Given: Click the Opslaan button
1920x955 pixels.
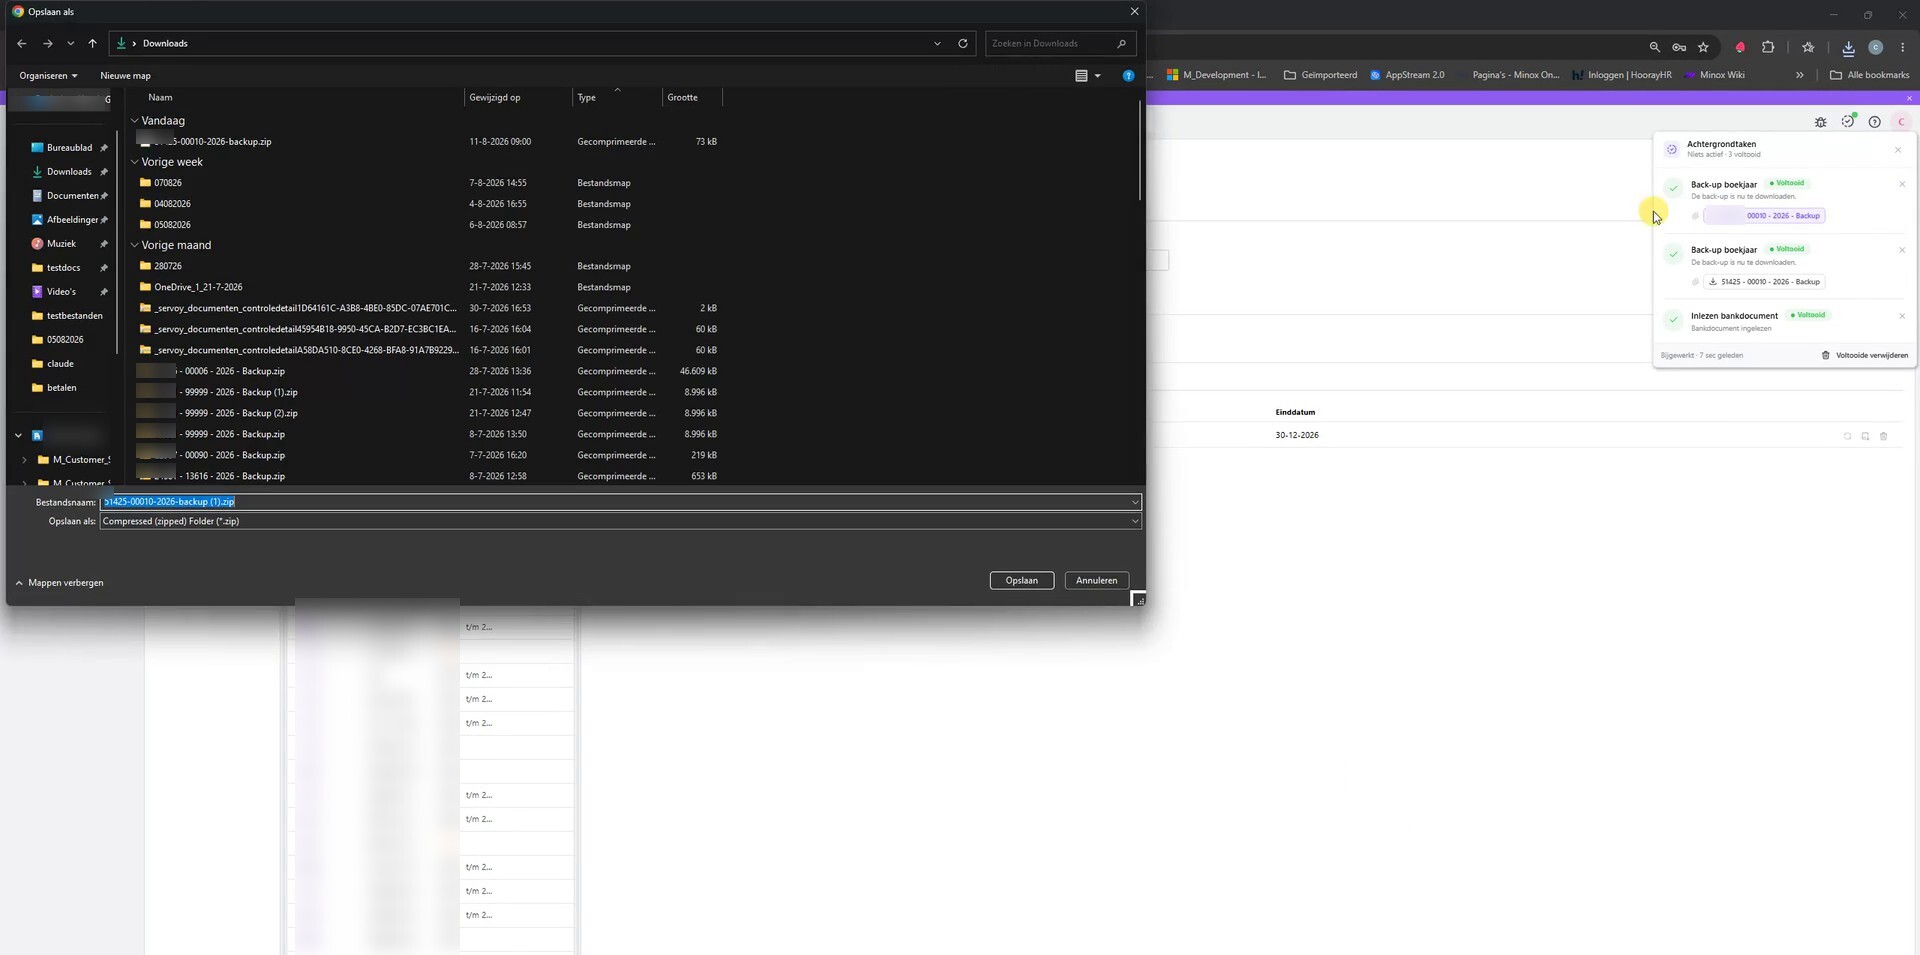Looking at the screenshot, I should (x=1021, y=581).
